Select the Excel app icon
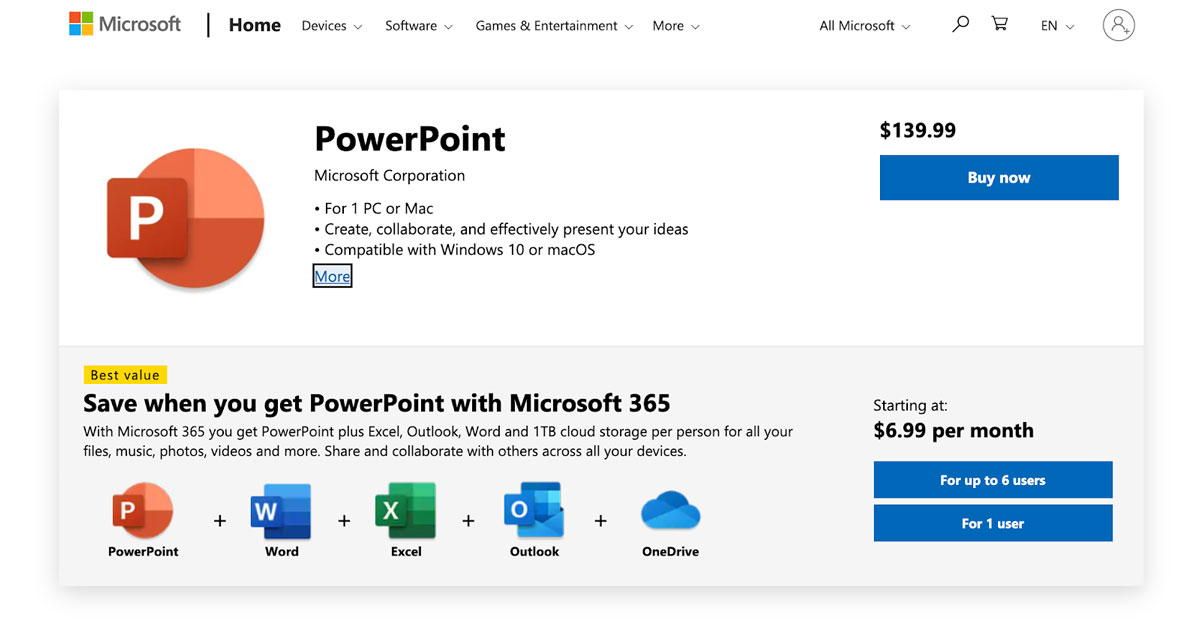 click(405, 512)
